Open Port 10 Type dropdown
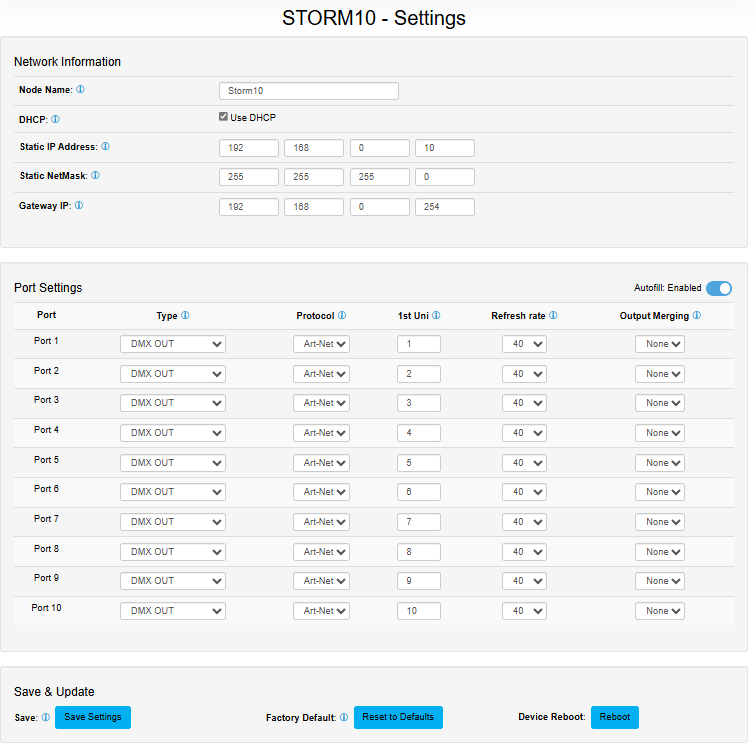This screenshot has height=746, width=755. (x=173, y=611)
